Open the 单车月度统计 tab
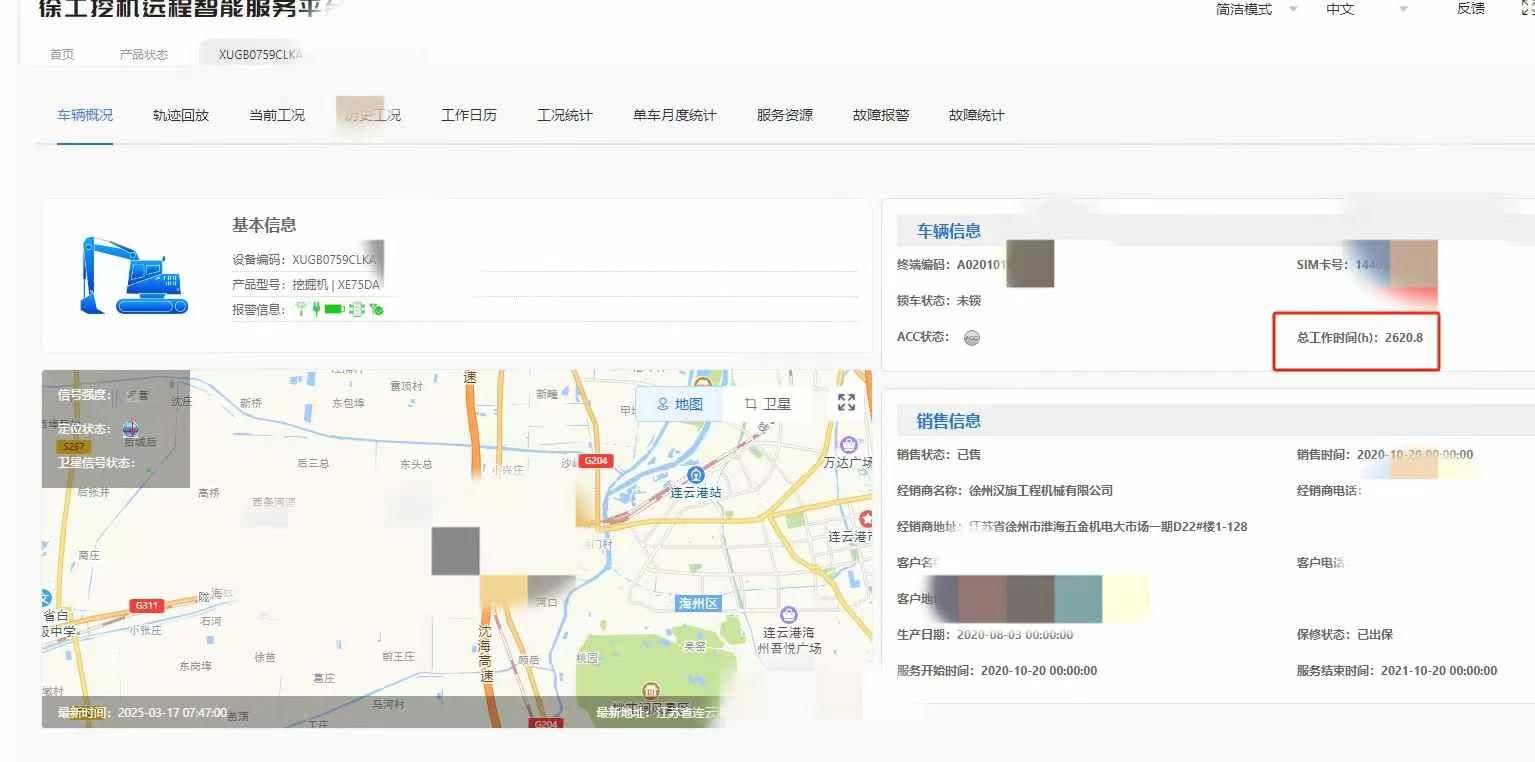The image size is (1535, 762). 675,115
